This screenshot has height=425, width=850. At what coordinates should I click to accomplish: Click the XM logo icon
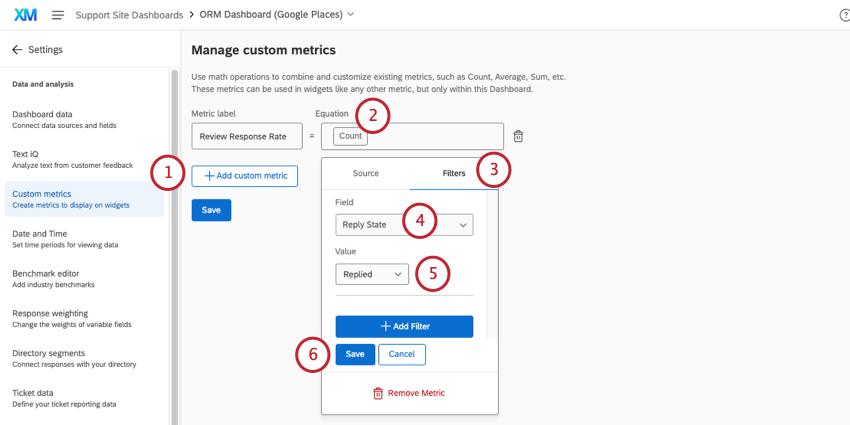pos(24,15)
